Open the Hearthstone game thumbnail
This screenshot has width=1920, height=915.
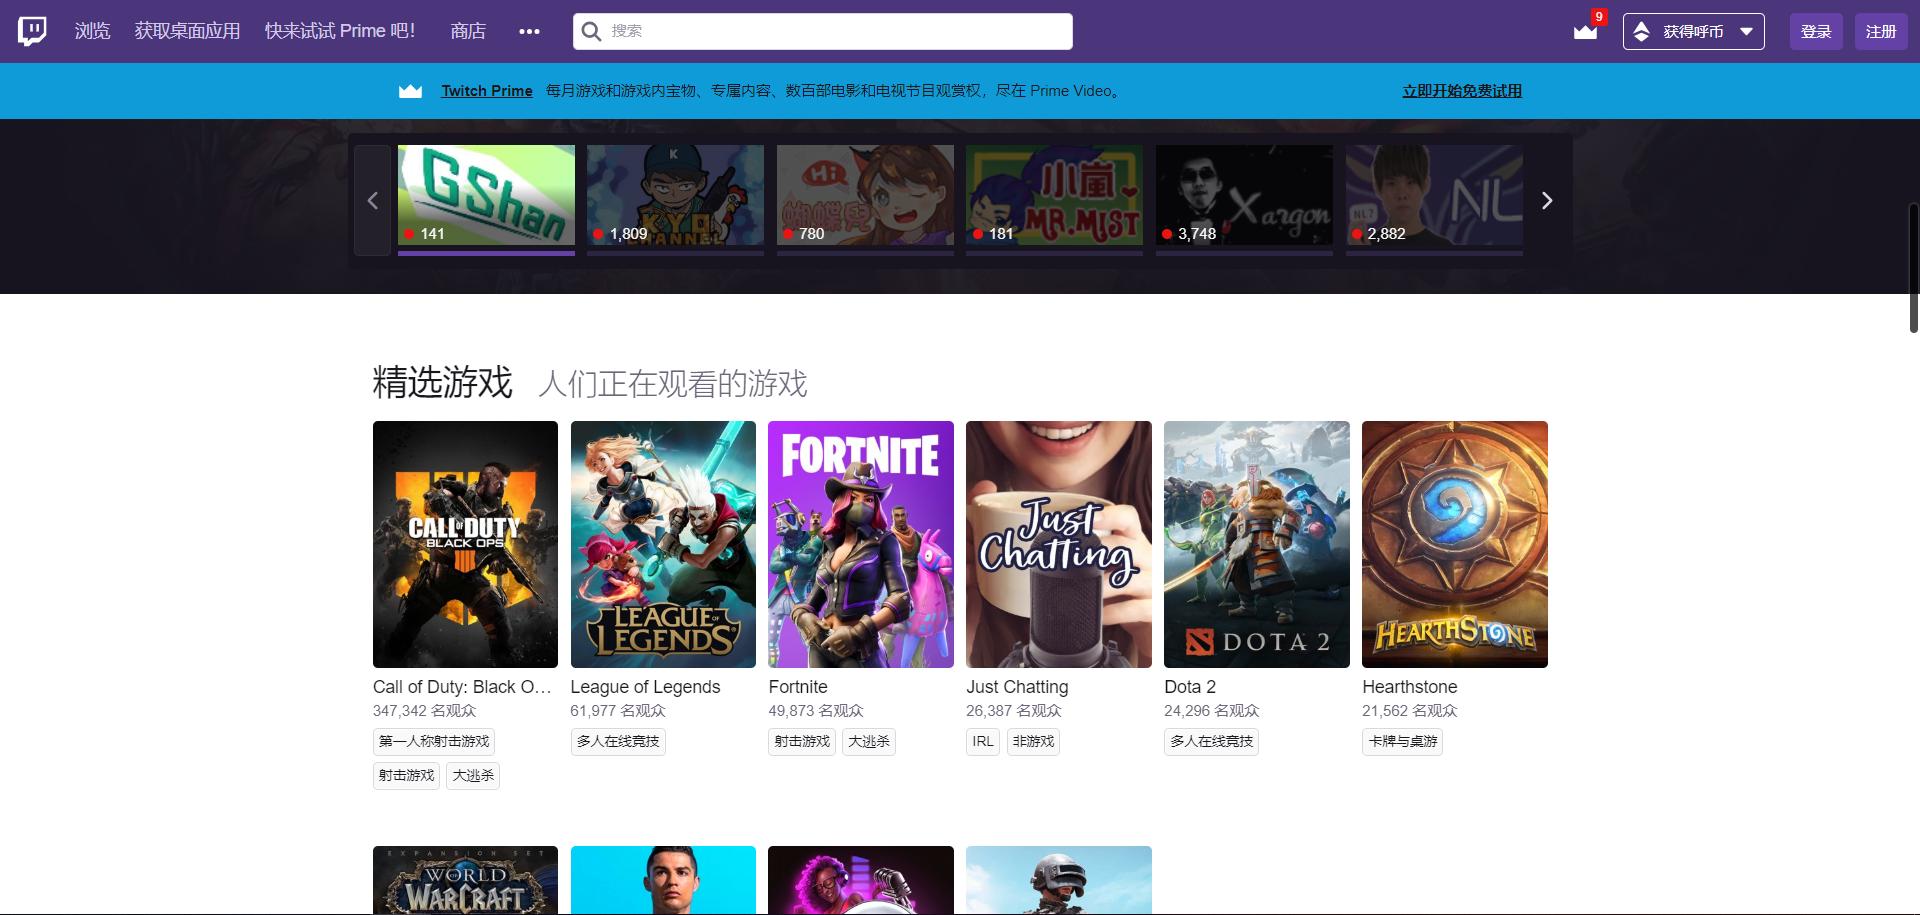pos(1454,544)
